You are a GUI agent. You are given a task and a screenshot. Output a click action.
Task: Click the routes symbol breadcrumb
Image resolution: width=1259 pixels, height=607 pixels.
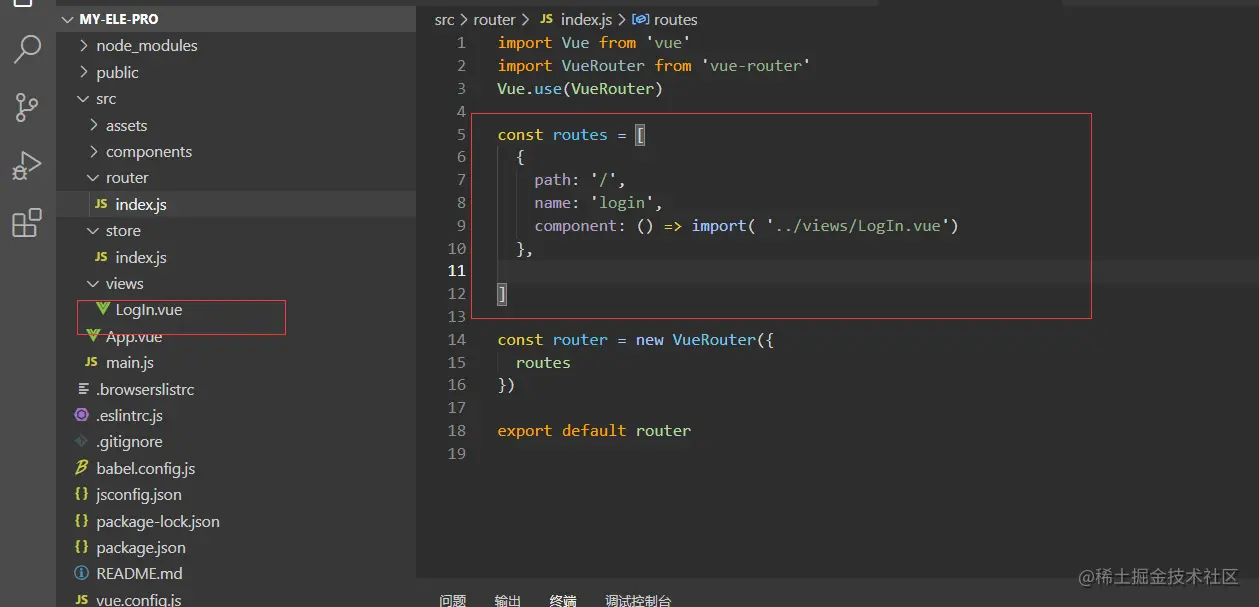[x=666, y=20]
